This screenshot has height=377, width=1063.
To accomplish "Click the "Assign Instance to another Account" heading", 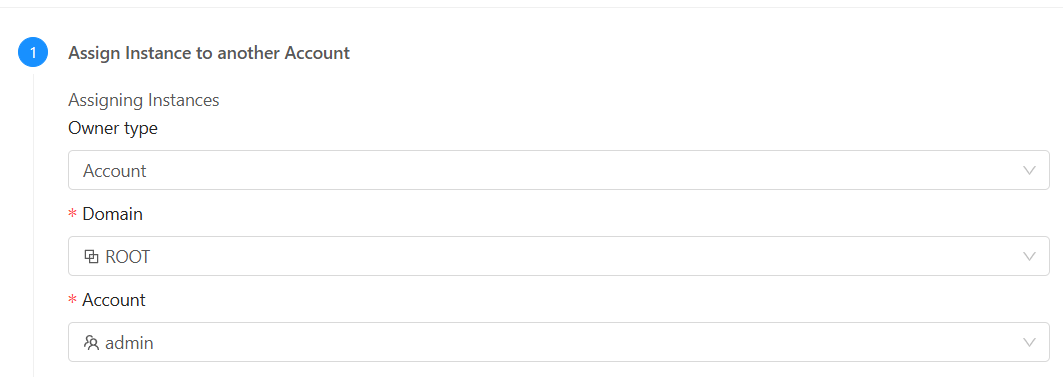I will click(x=209, y=53).
